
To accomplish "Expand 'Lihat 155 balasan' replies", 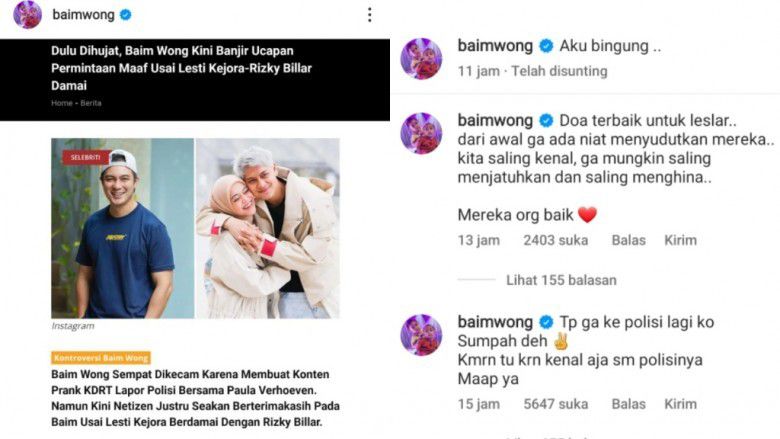I will (561, 280).
